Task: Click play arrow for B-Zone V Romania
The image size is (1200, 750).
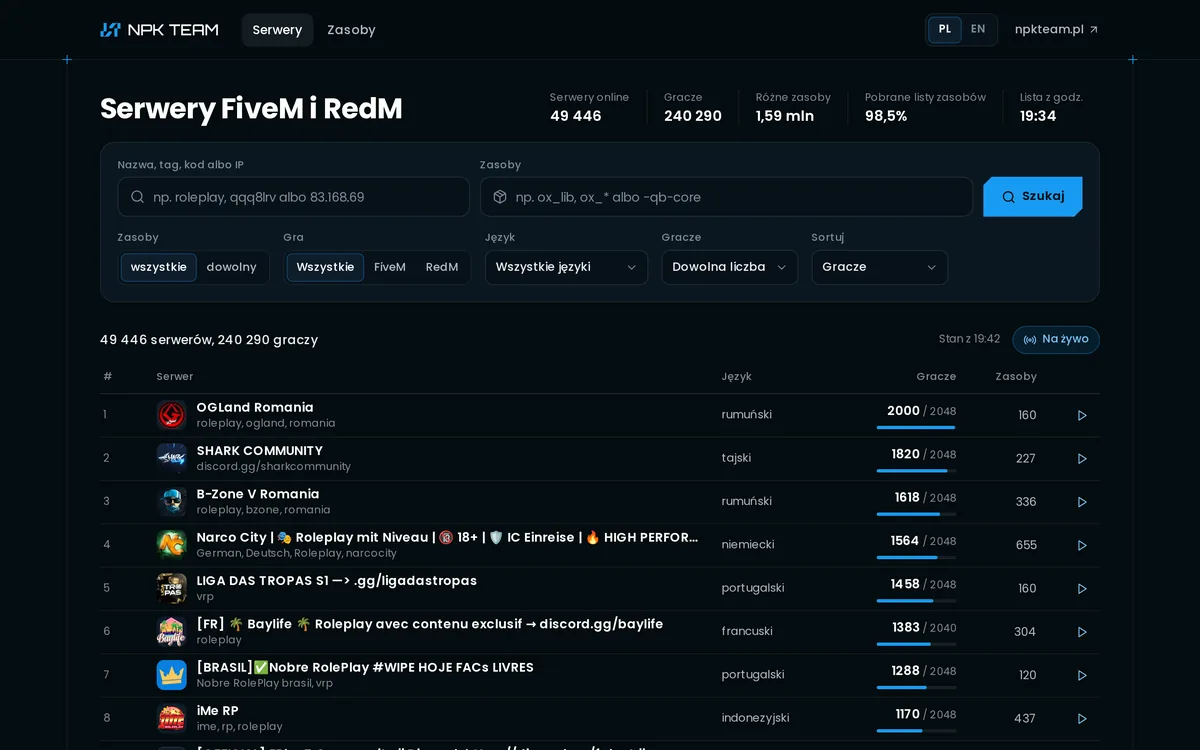Action: [1082, 502]
